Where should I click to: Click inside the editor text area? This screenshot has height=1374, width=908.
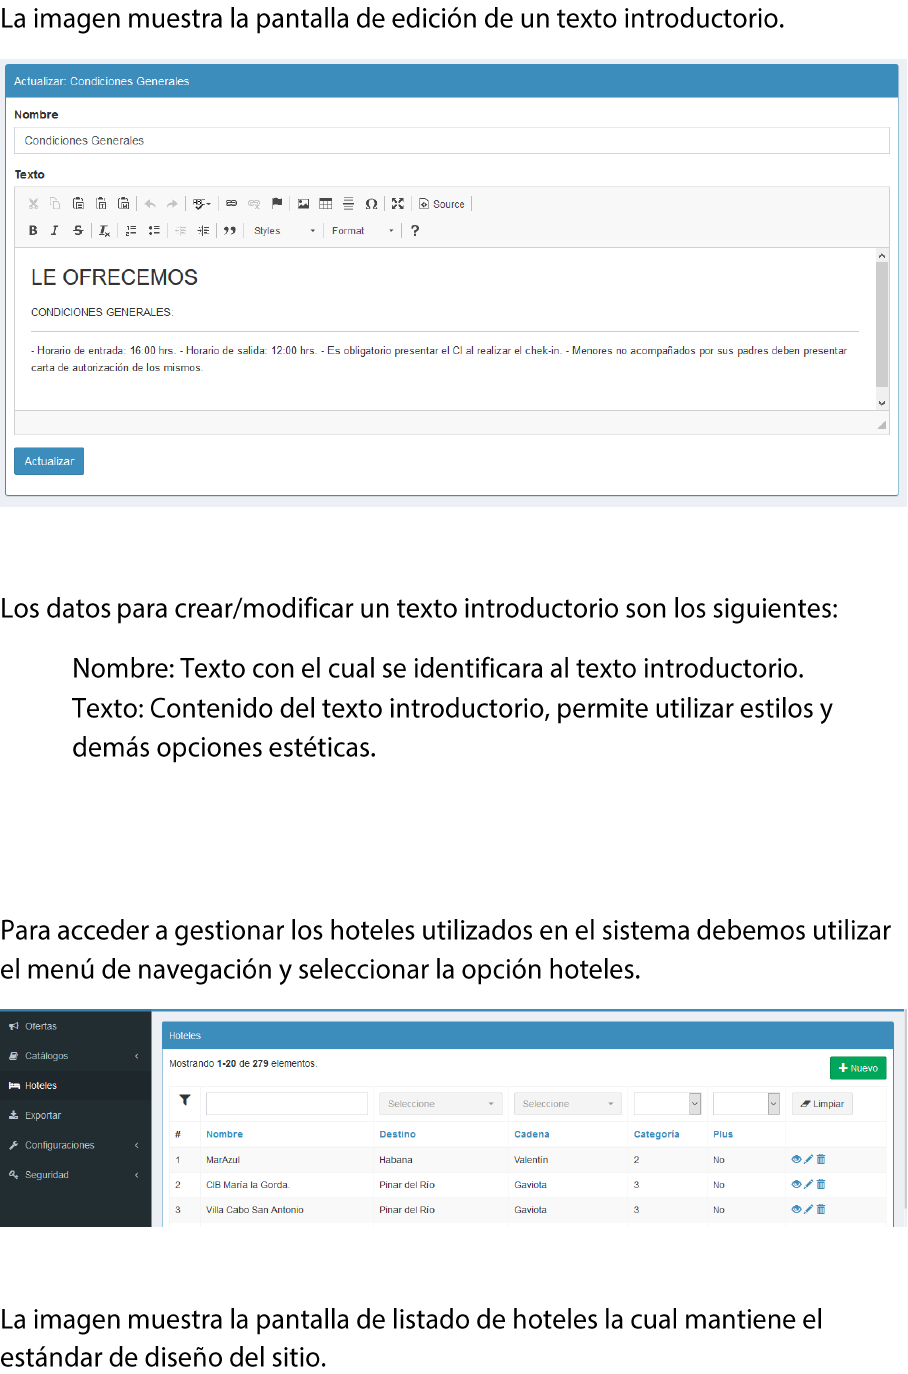point(445,329)
